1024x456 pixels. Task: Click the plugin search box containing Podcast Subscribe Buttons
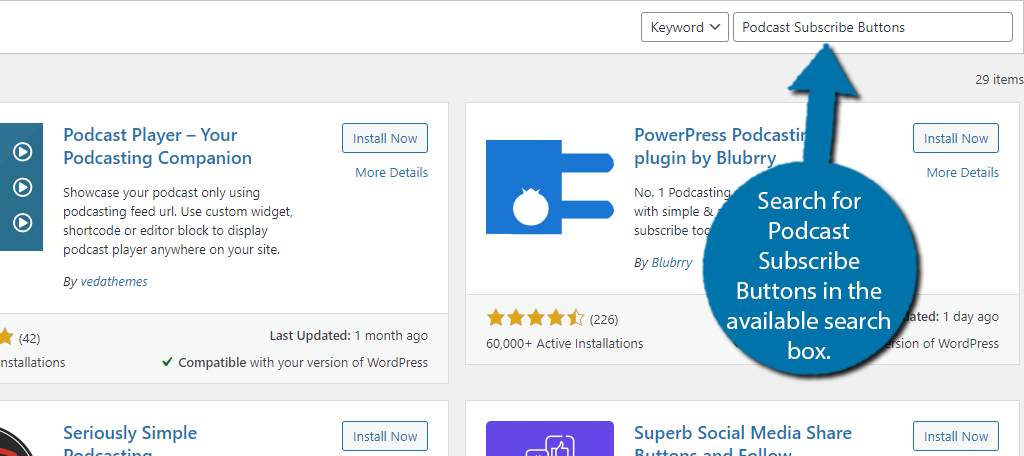[x=872, y=27]
